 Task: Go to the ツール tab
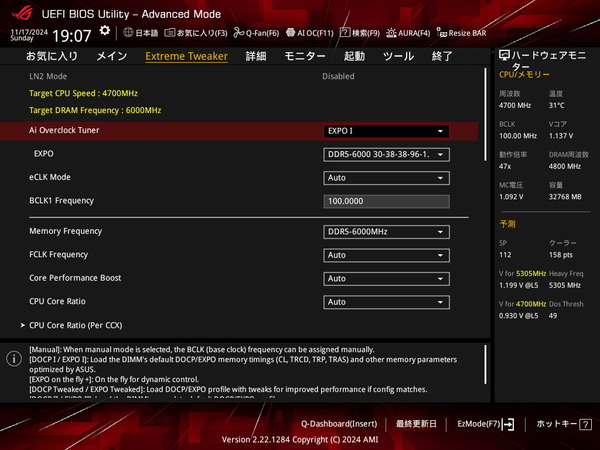coord(398,56)
